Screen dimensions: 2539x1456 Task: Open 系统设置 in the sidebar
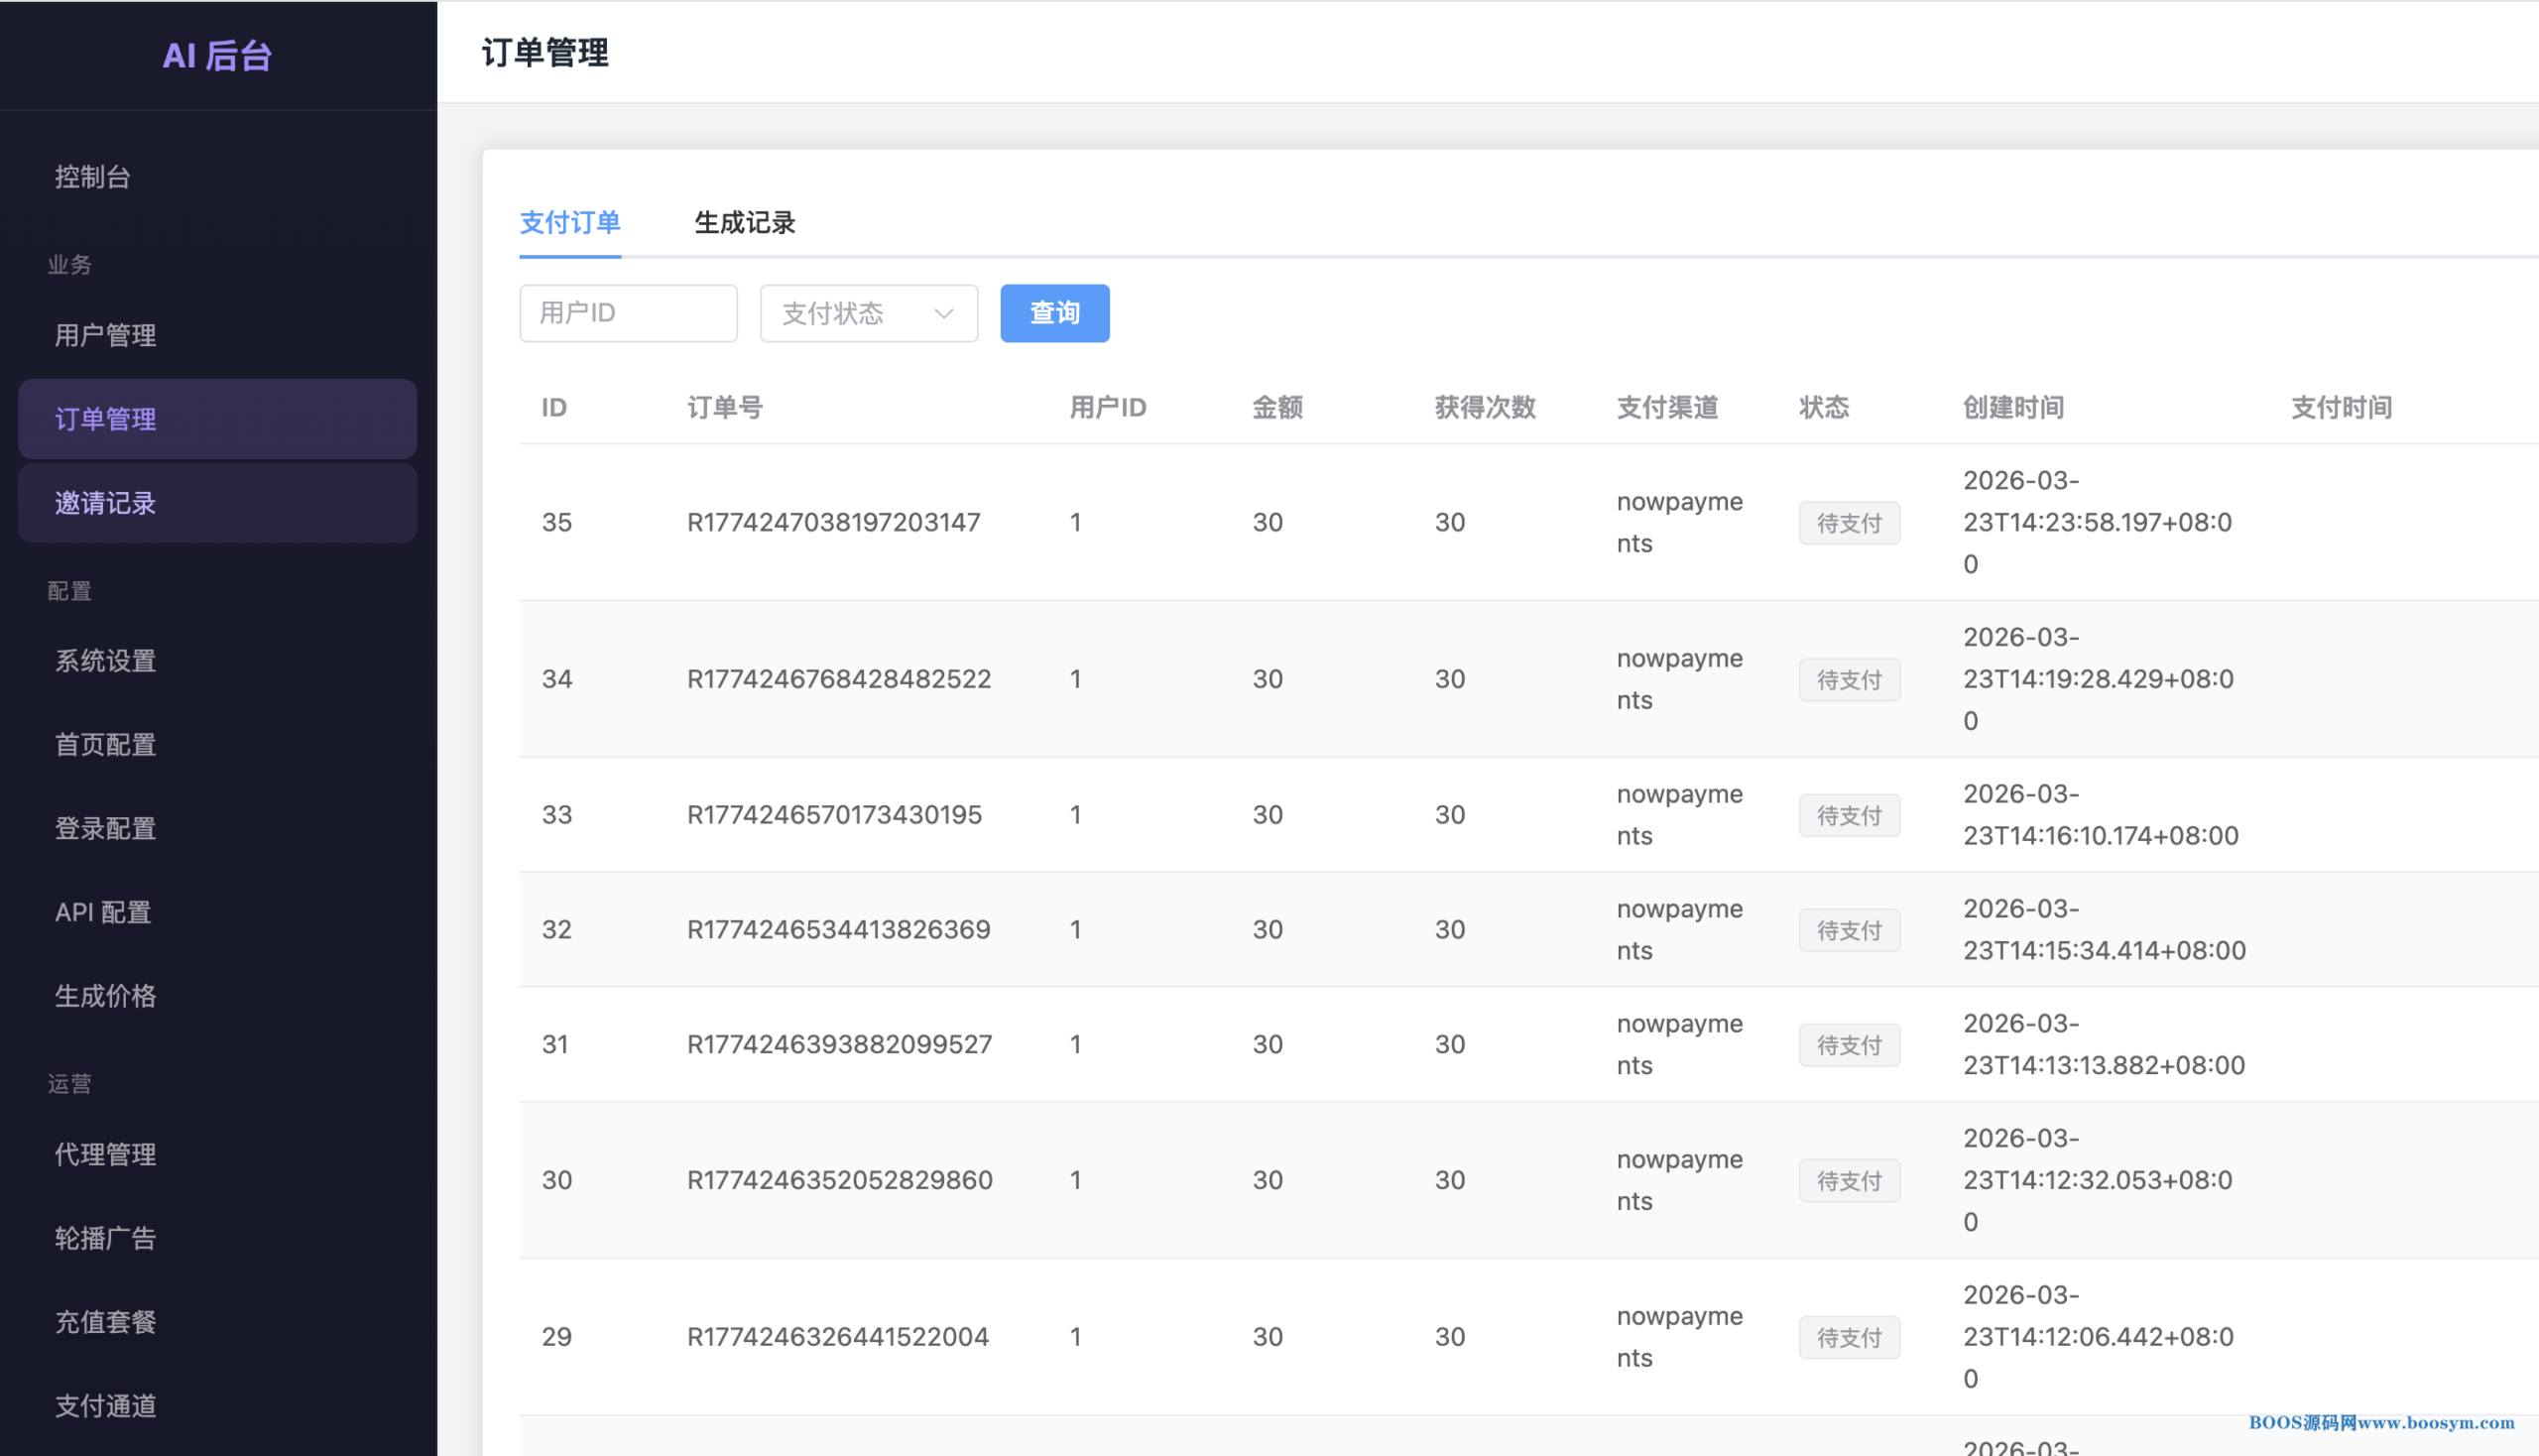click(x=105, y=661)
